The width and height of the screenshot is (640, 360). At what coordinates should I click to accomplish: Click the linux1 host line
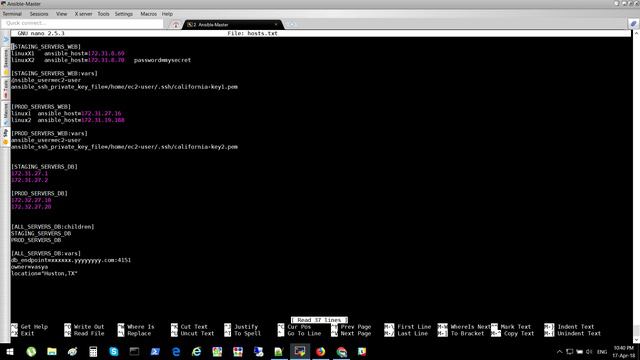click(66, 113)
